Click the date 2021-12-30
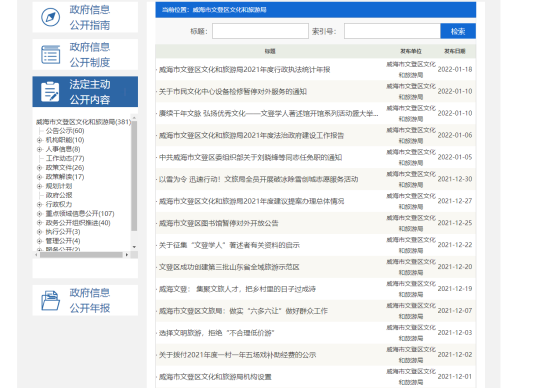Viewport: 554px width, 389px height. click(455, 179)
